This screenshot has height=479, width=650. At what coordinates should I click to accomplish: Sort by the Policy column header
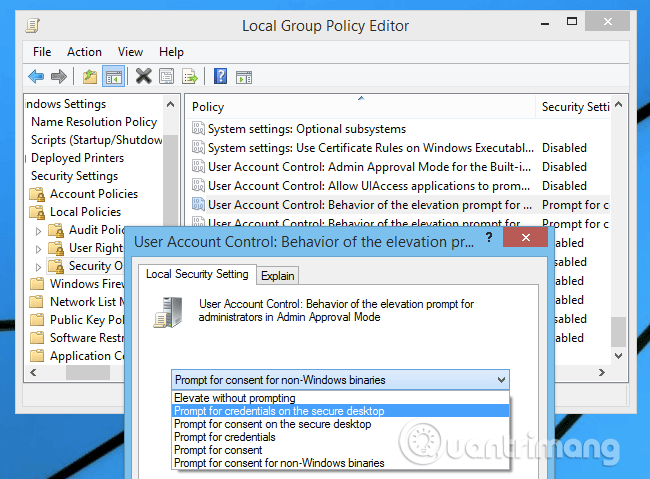click(x=361, y=107)
